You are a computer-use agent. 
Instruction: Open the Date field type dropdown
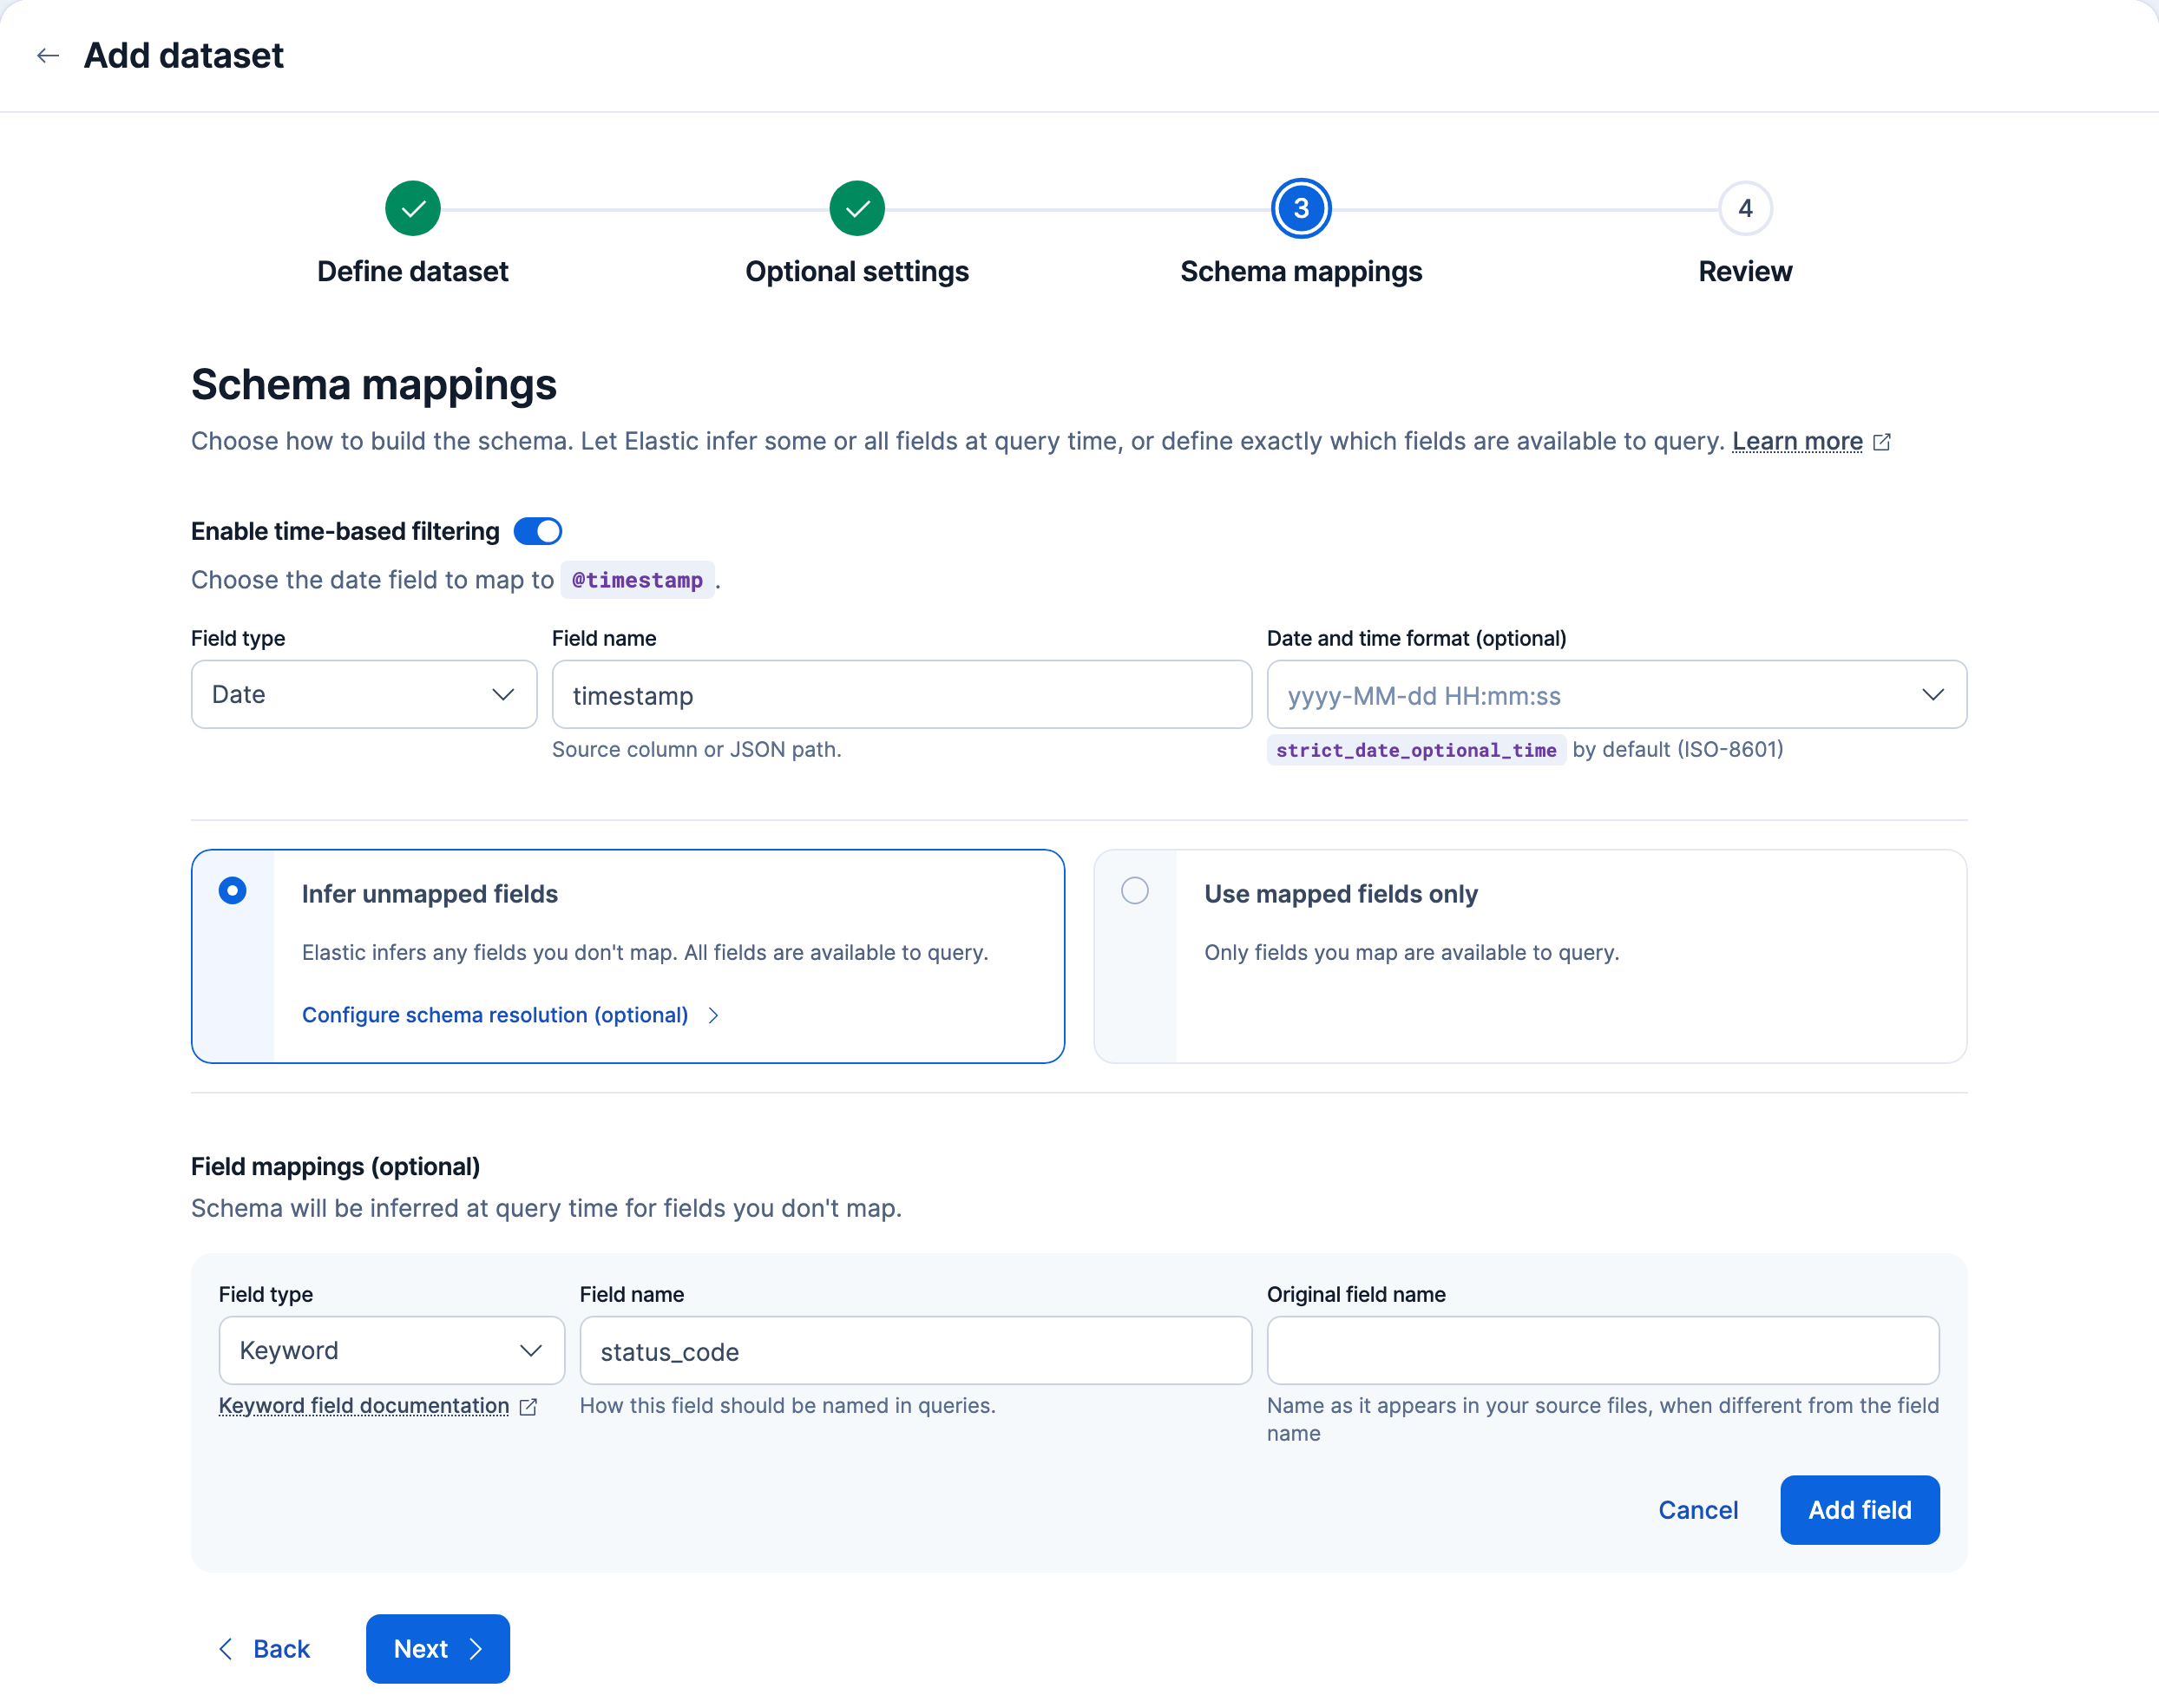(x=364, y=694)
